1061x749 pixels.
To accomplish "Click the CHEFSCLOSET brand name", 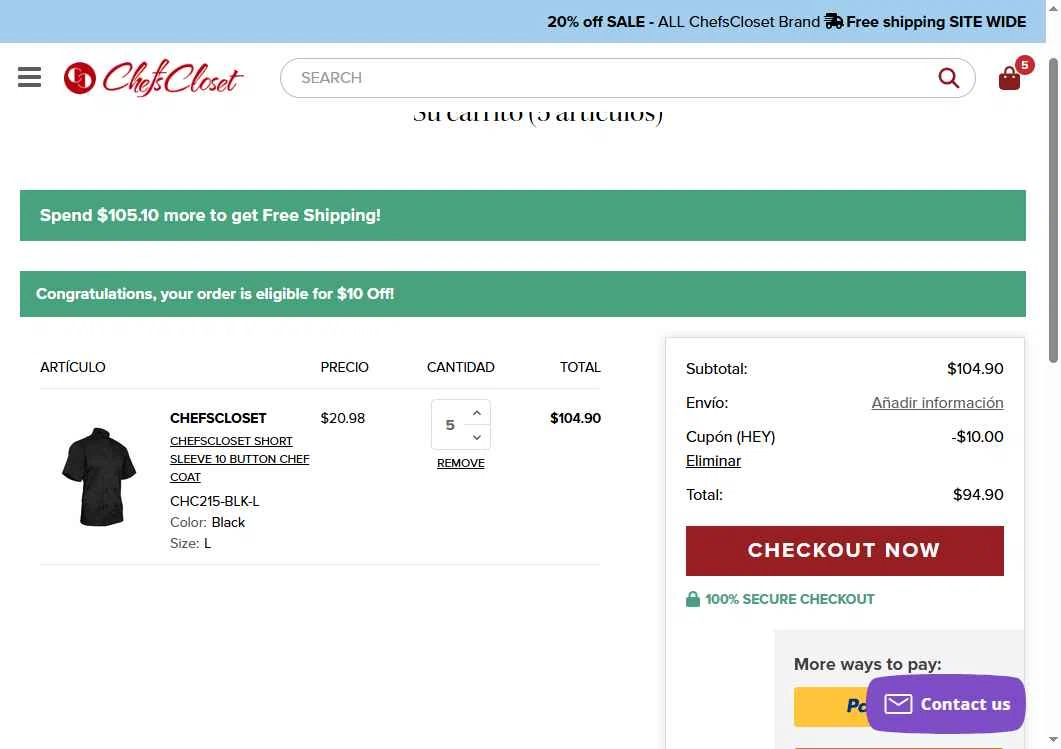I will point(218,418).
